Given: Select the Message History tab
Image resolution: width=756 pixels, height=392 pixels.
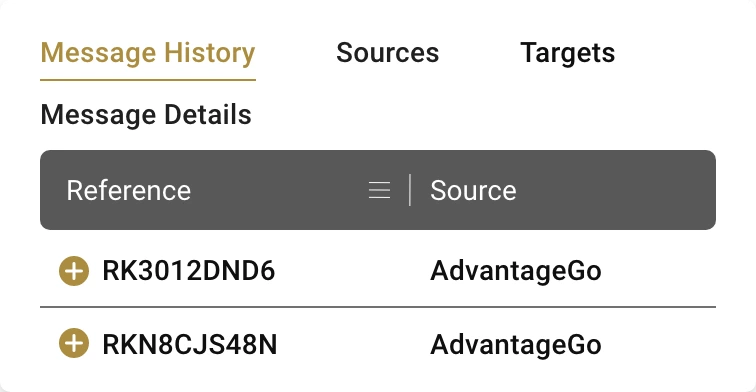Looking at the screenshot, I should pyautogui.click(x=148, y=54).
